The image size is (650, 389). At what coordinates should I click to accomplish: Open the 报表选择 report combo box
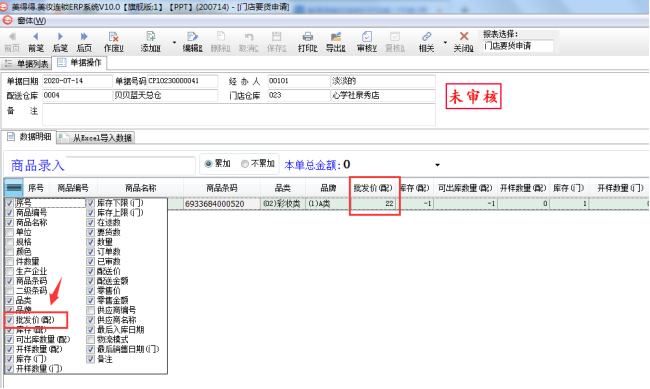(518, 46)
